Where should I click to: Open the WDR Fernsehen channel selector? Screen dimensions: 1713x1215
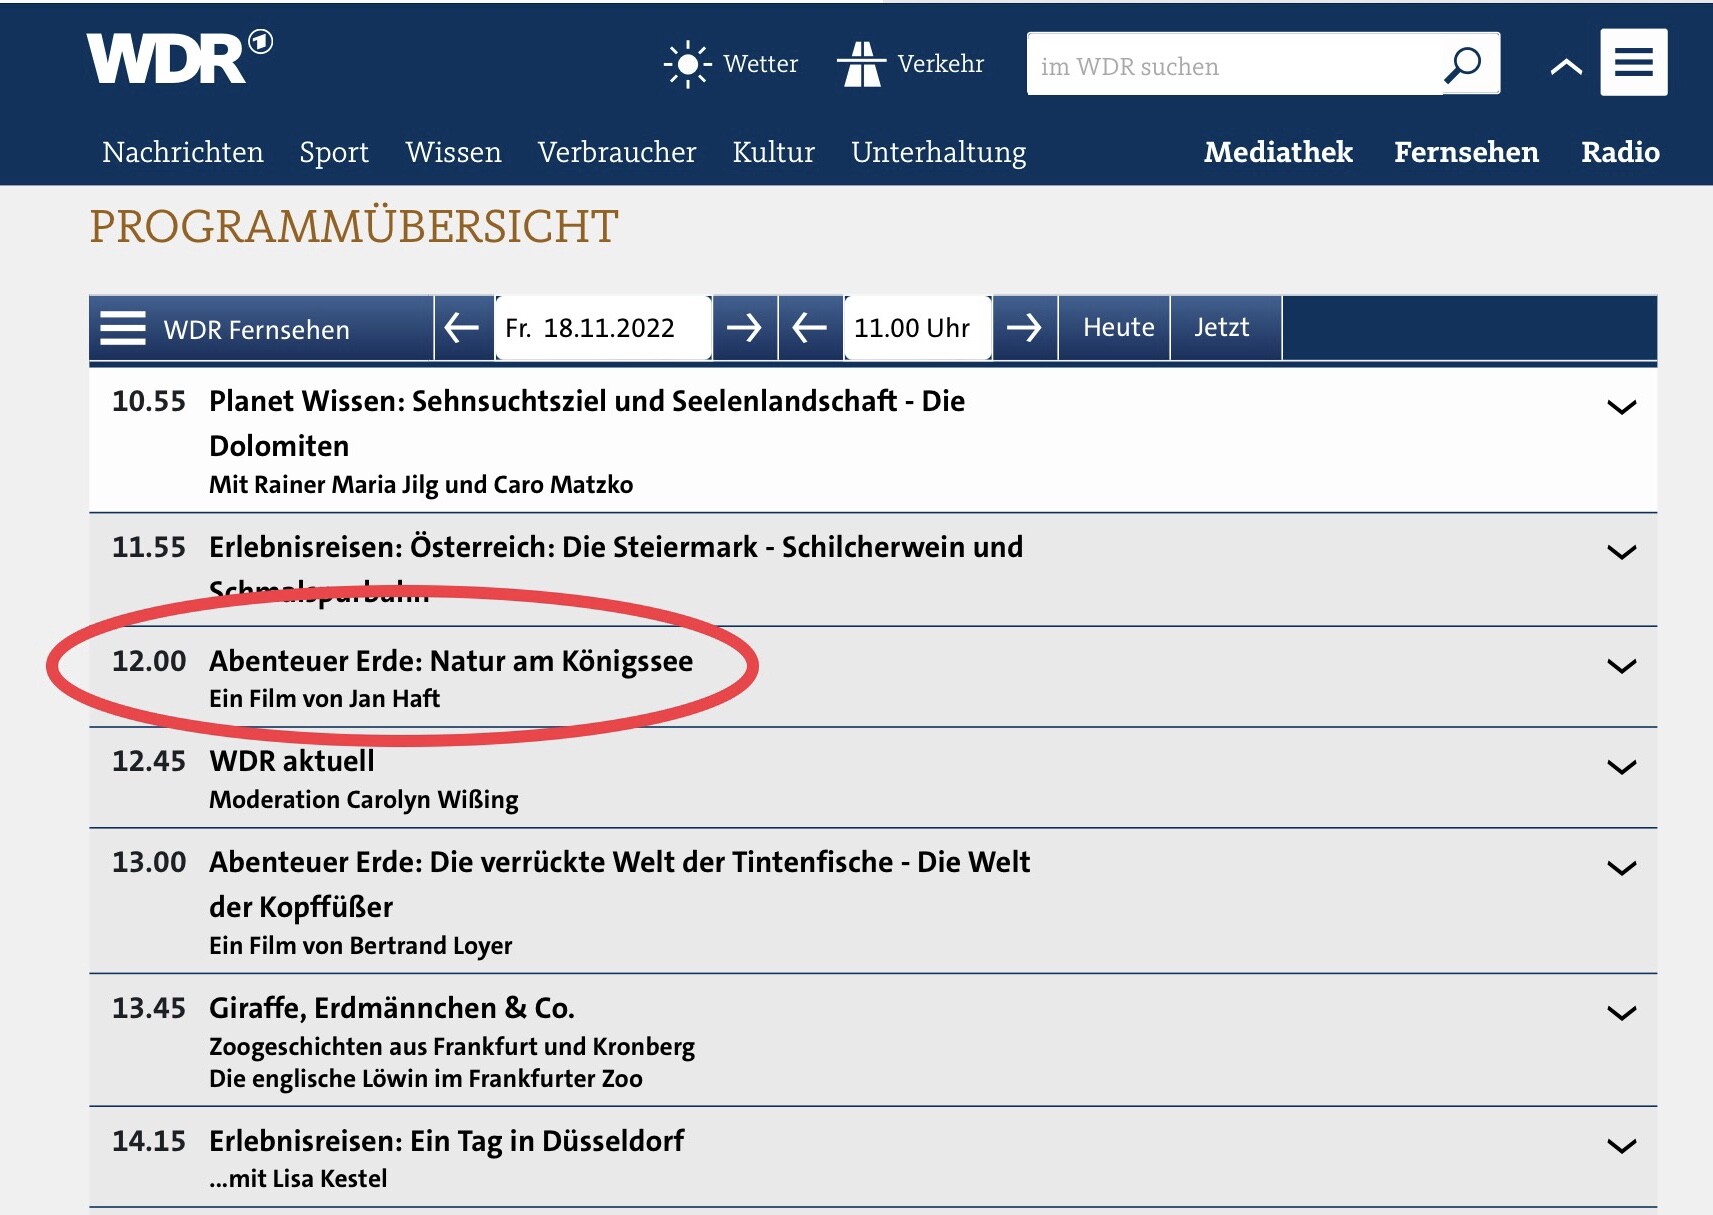point(261,328)
